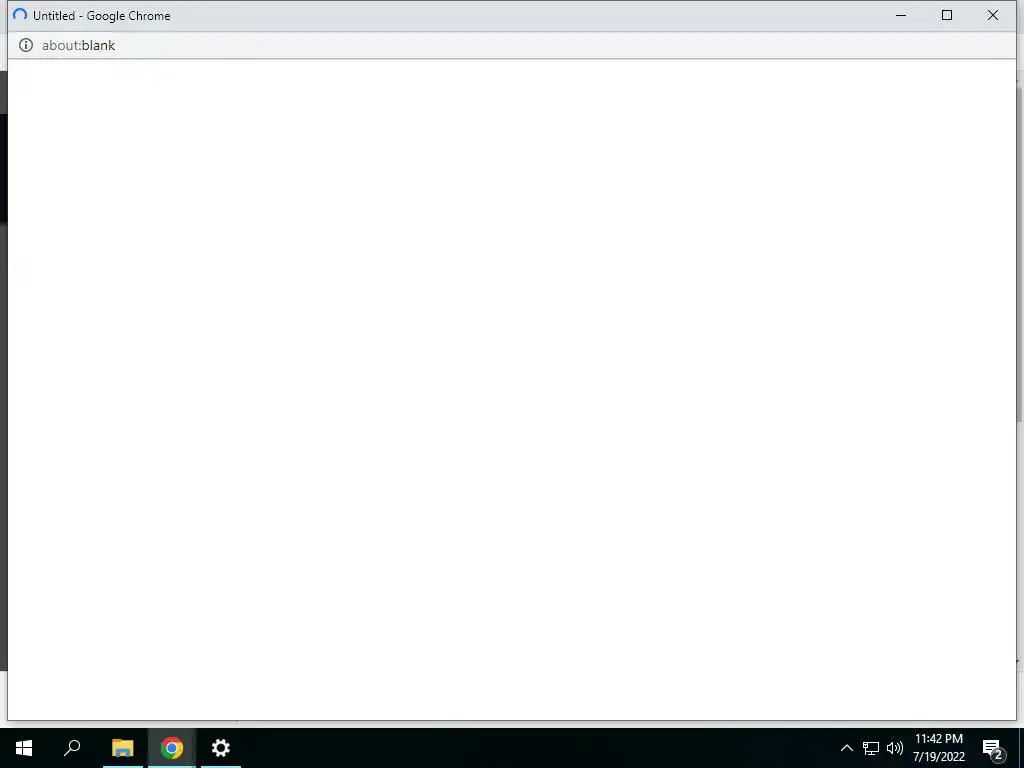Show hidden system tray icons
1024x768 pixels.
click(x=846, y=748)
